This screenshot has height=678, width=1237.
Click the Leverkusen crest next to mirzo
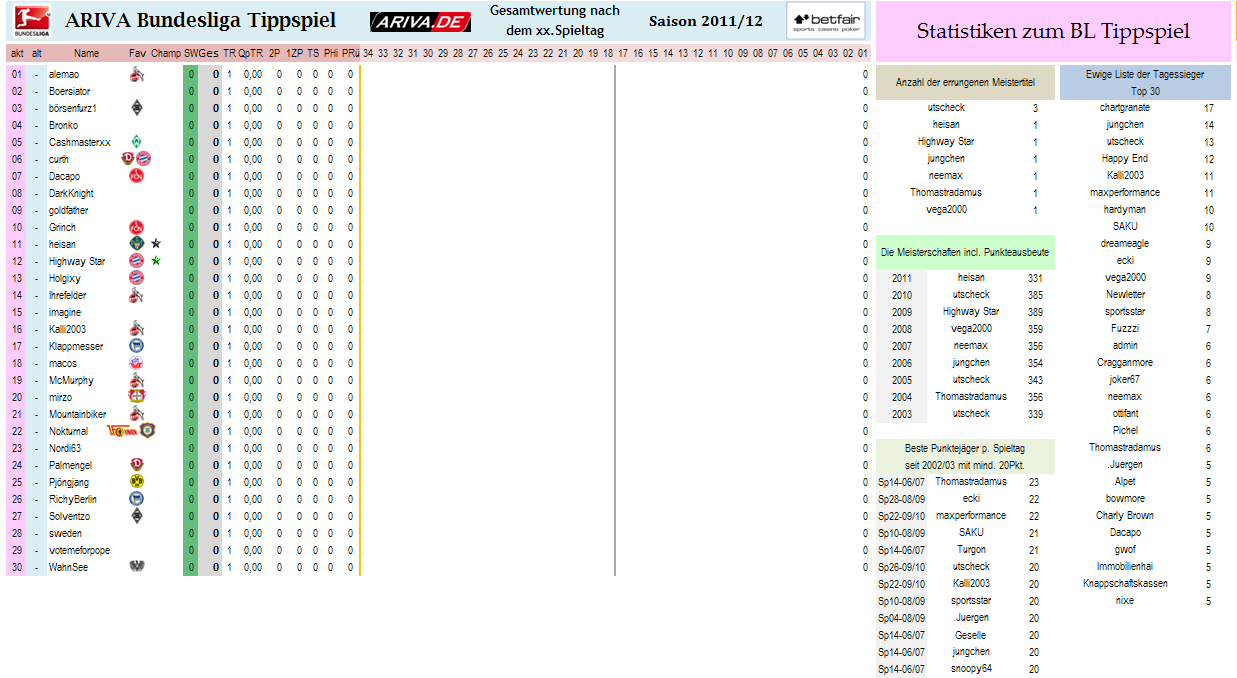[136, 397]
